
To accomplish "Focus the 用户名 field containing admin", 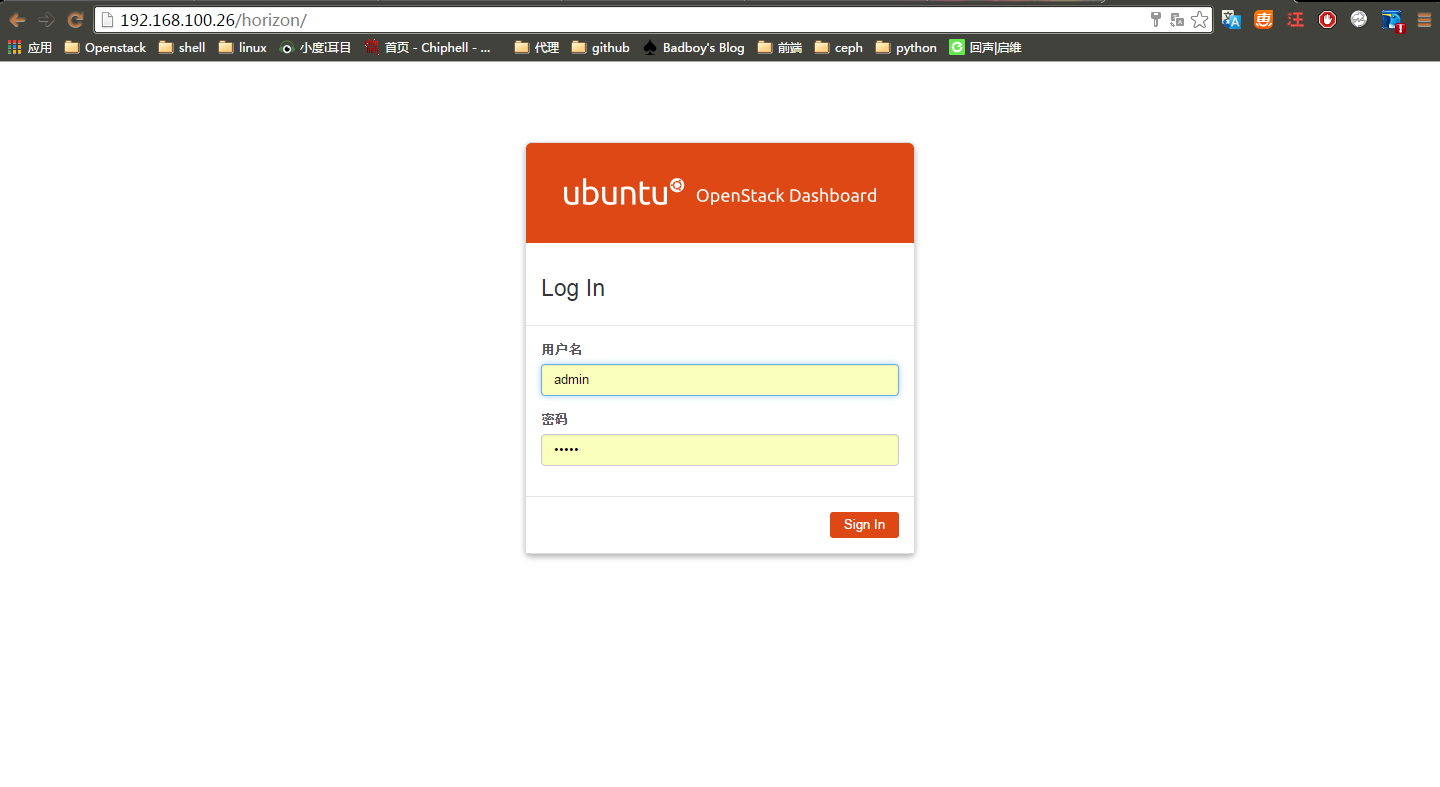I will pyautogui.click(x=720, y=380).
